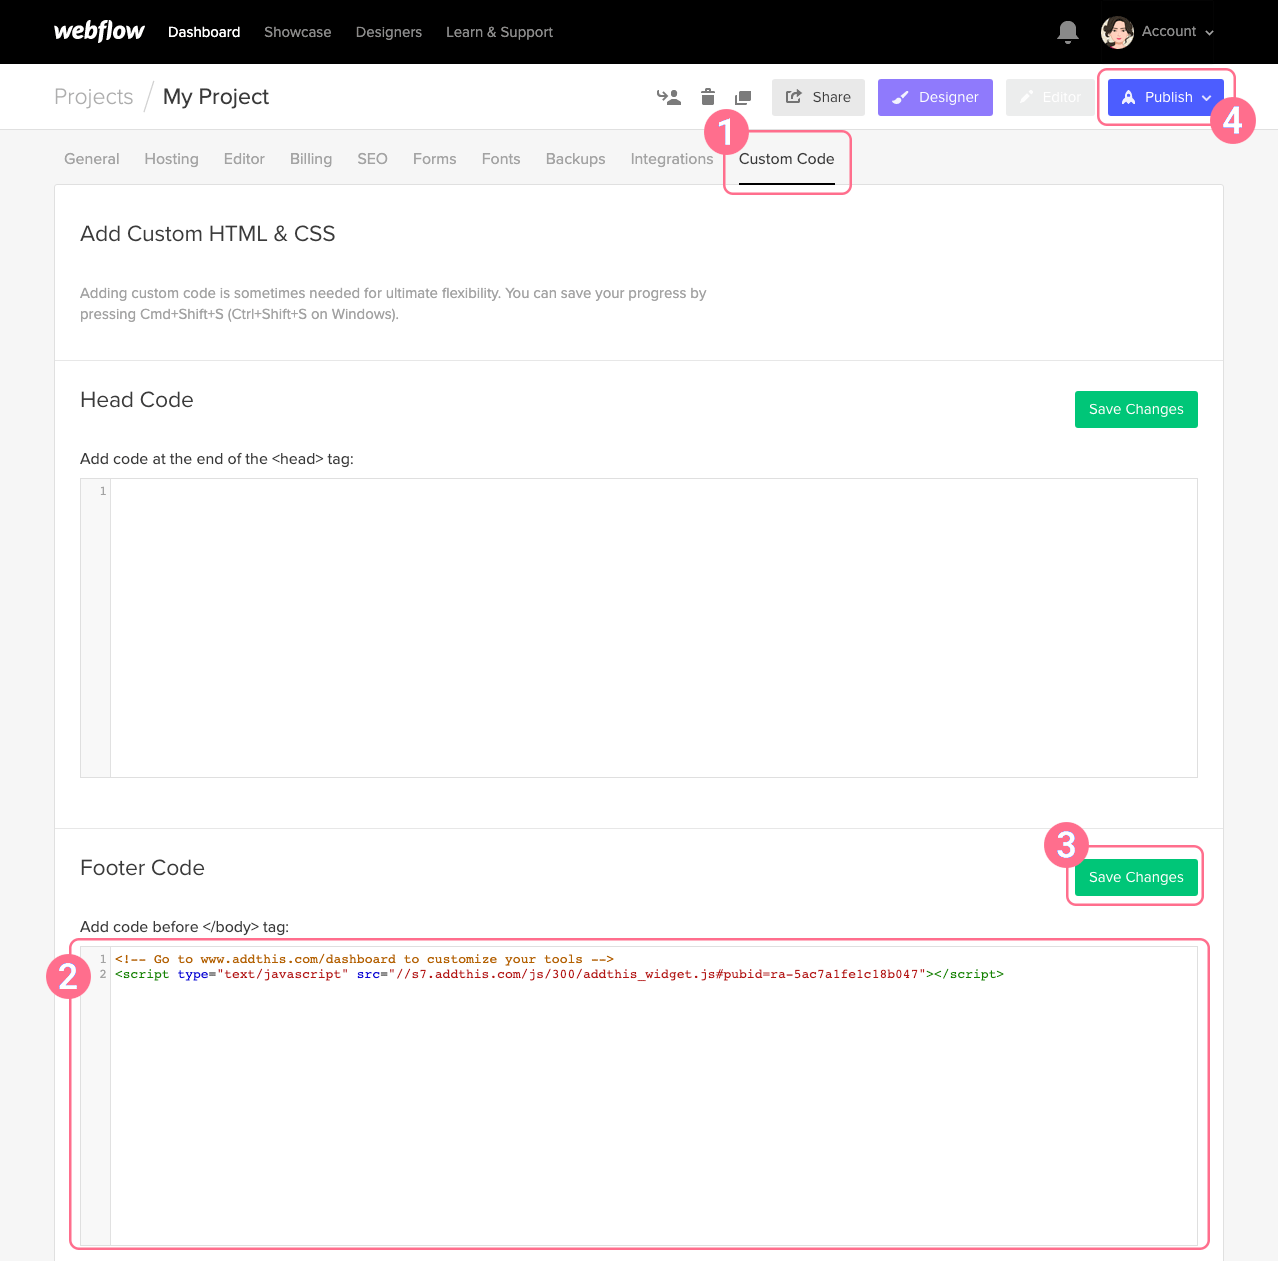The height and width of the screenshot is (1261, 1278).
Task: Click the Head Code heading
Action: 137,400
